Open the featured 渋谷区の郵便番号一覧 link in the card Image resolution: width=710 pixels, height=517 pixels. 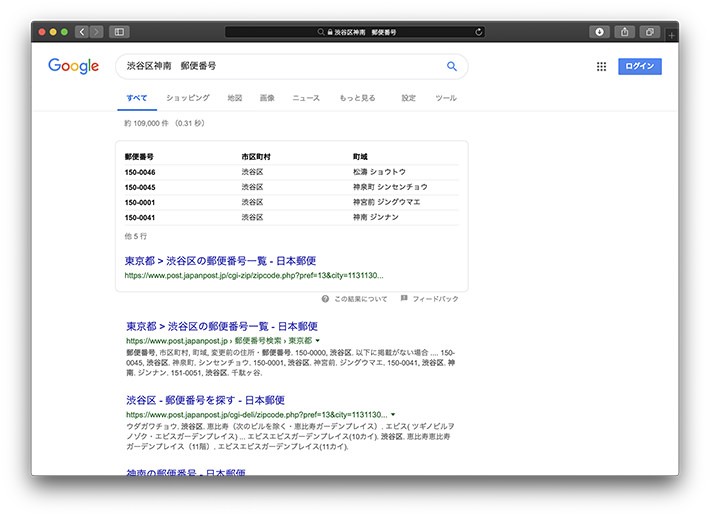pyautogui.click(x=220, y=261)
